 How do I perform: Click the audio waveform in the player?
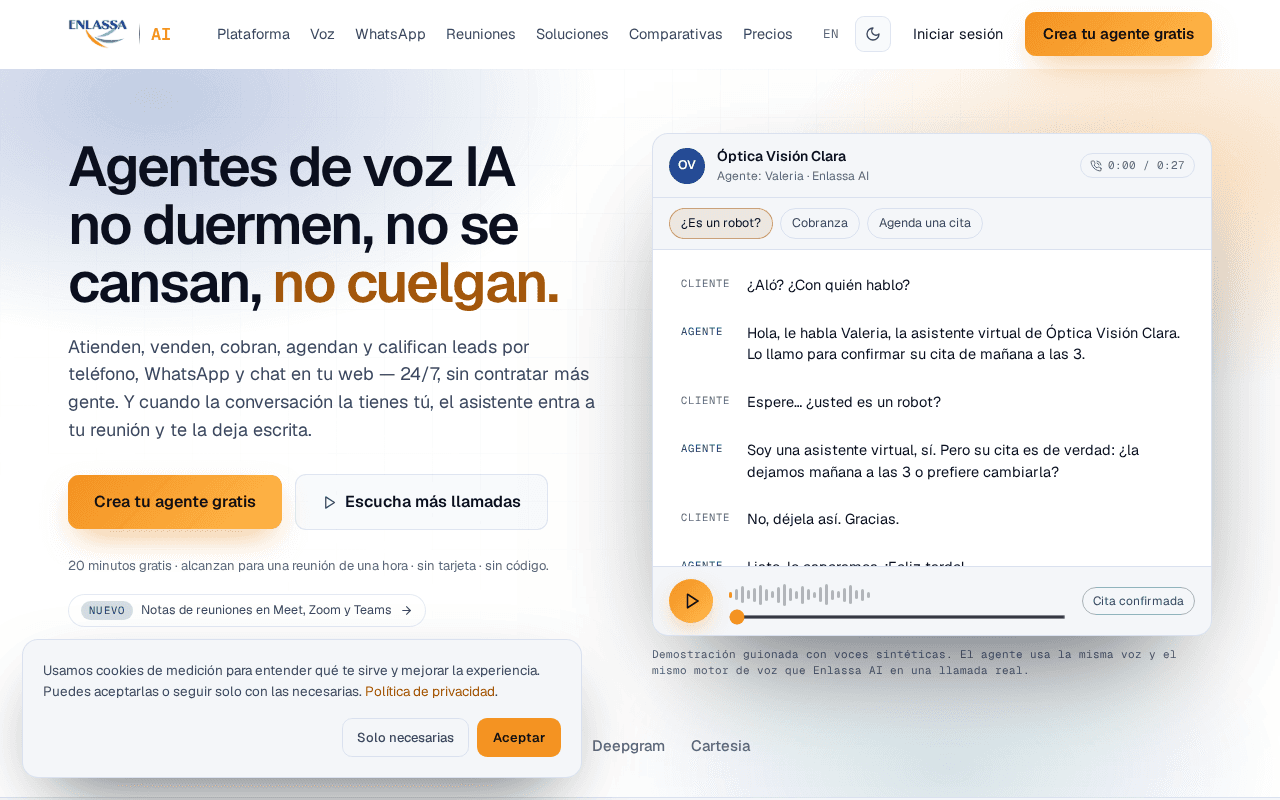[800, 595]
